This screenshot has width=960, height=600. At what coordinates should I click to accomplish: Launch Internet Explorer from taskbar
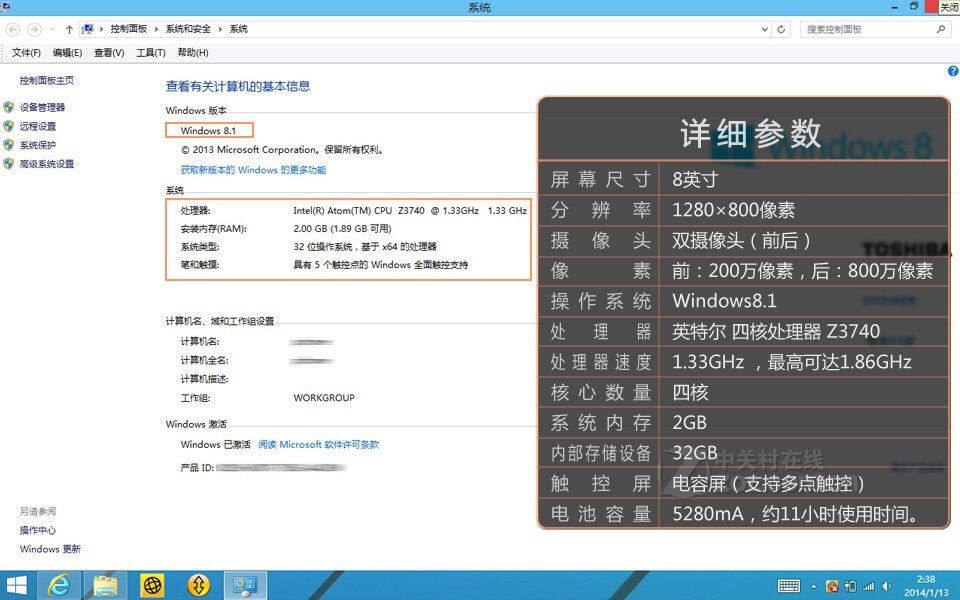coord(58,586)
